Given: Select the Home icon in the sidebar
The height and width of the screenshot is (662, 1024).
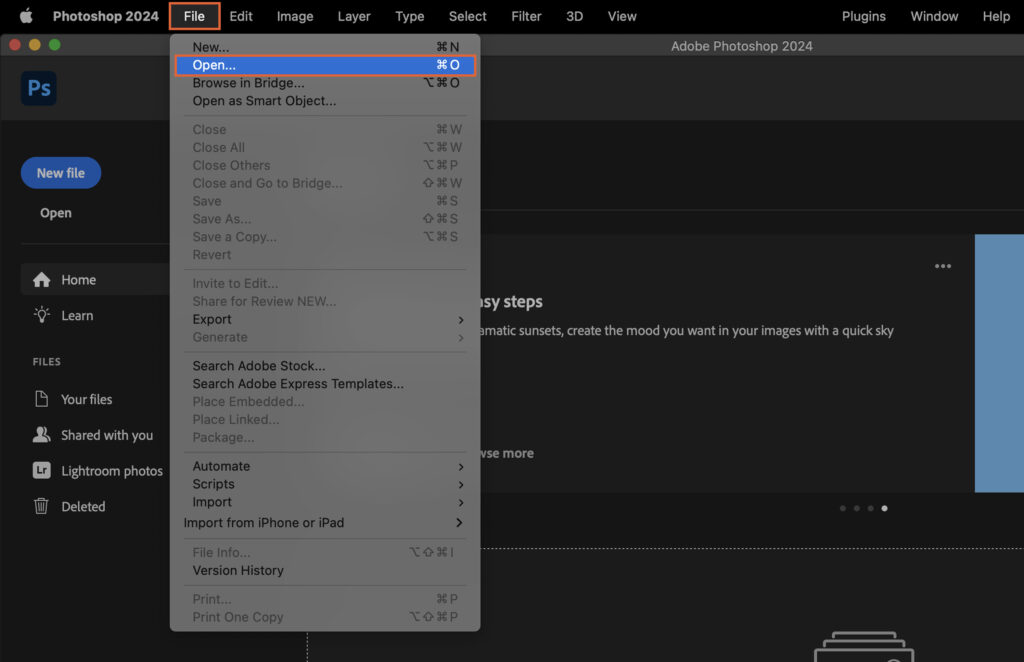Looking at the screenshot, I should 41,279.
